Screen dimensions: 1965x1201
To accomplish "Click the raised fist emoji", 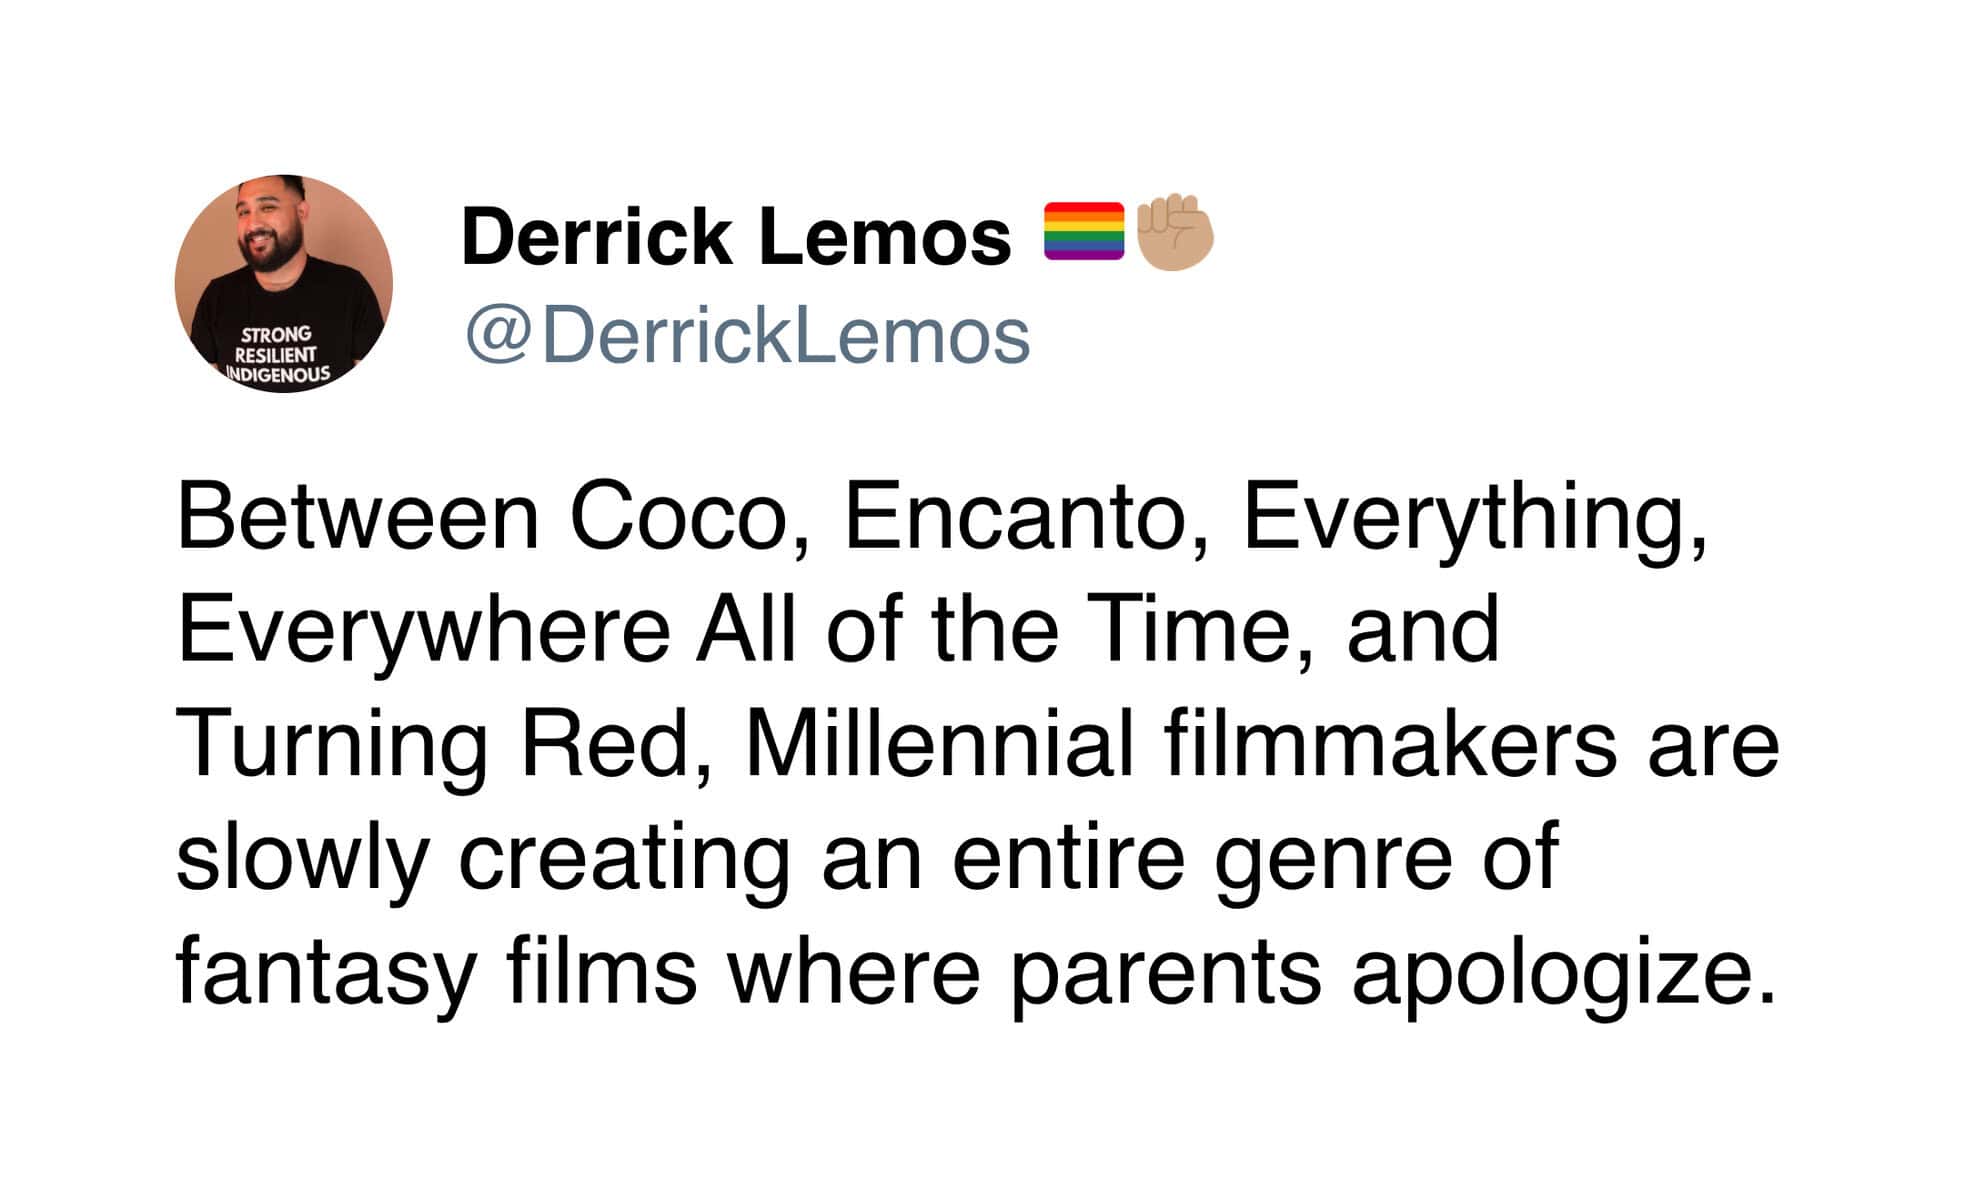I will click(1174, 233).
